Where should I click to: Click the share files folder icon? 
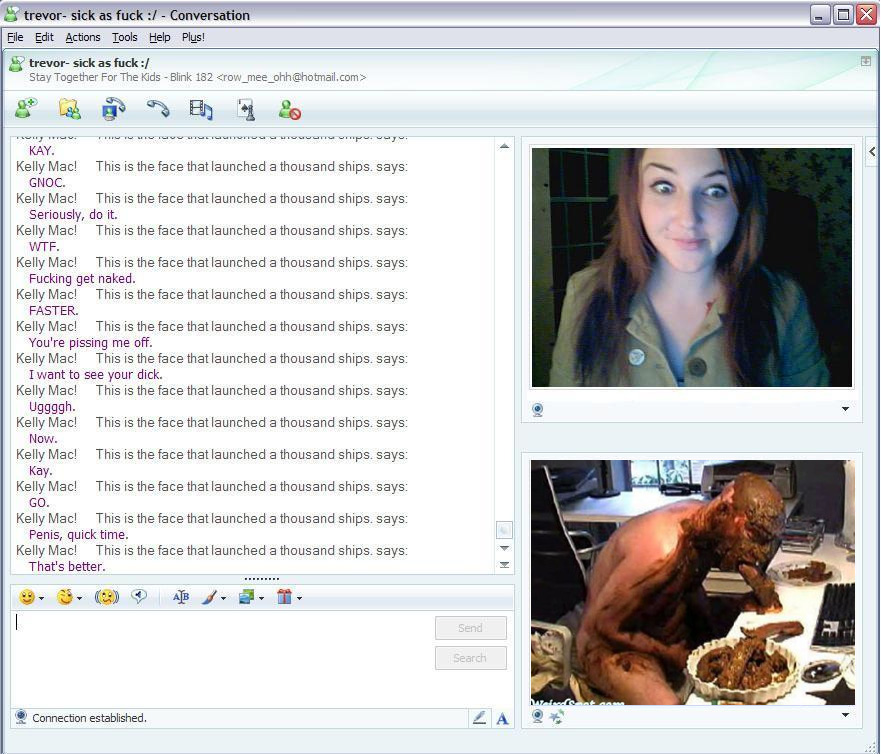pos(69,109)
